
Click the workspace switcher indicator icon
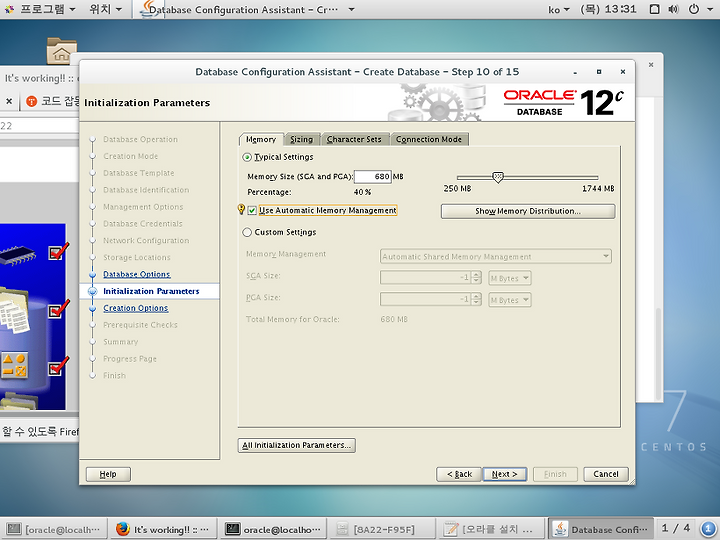[x=708, y=529]
